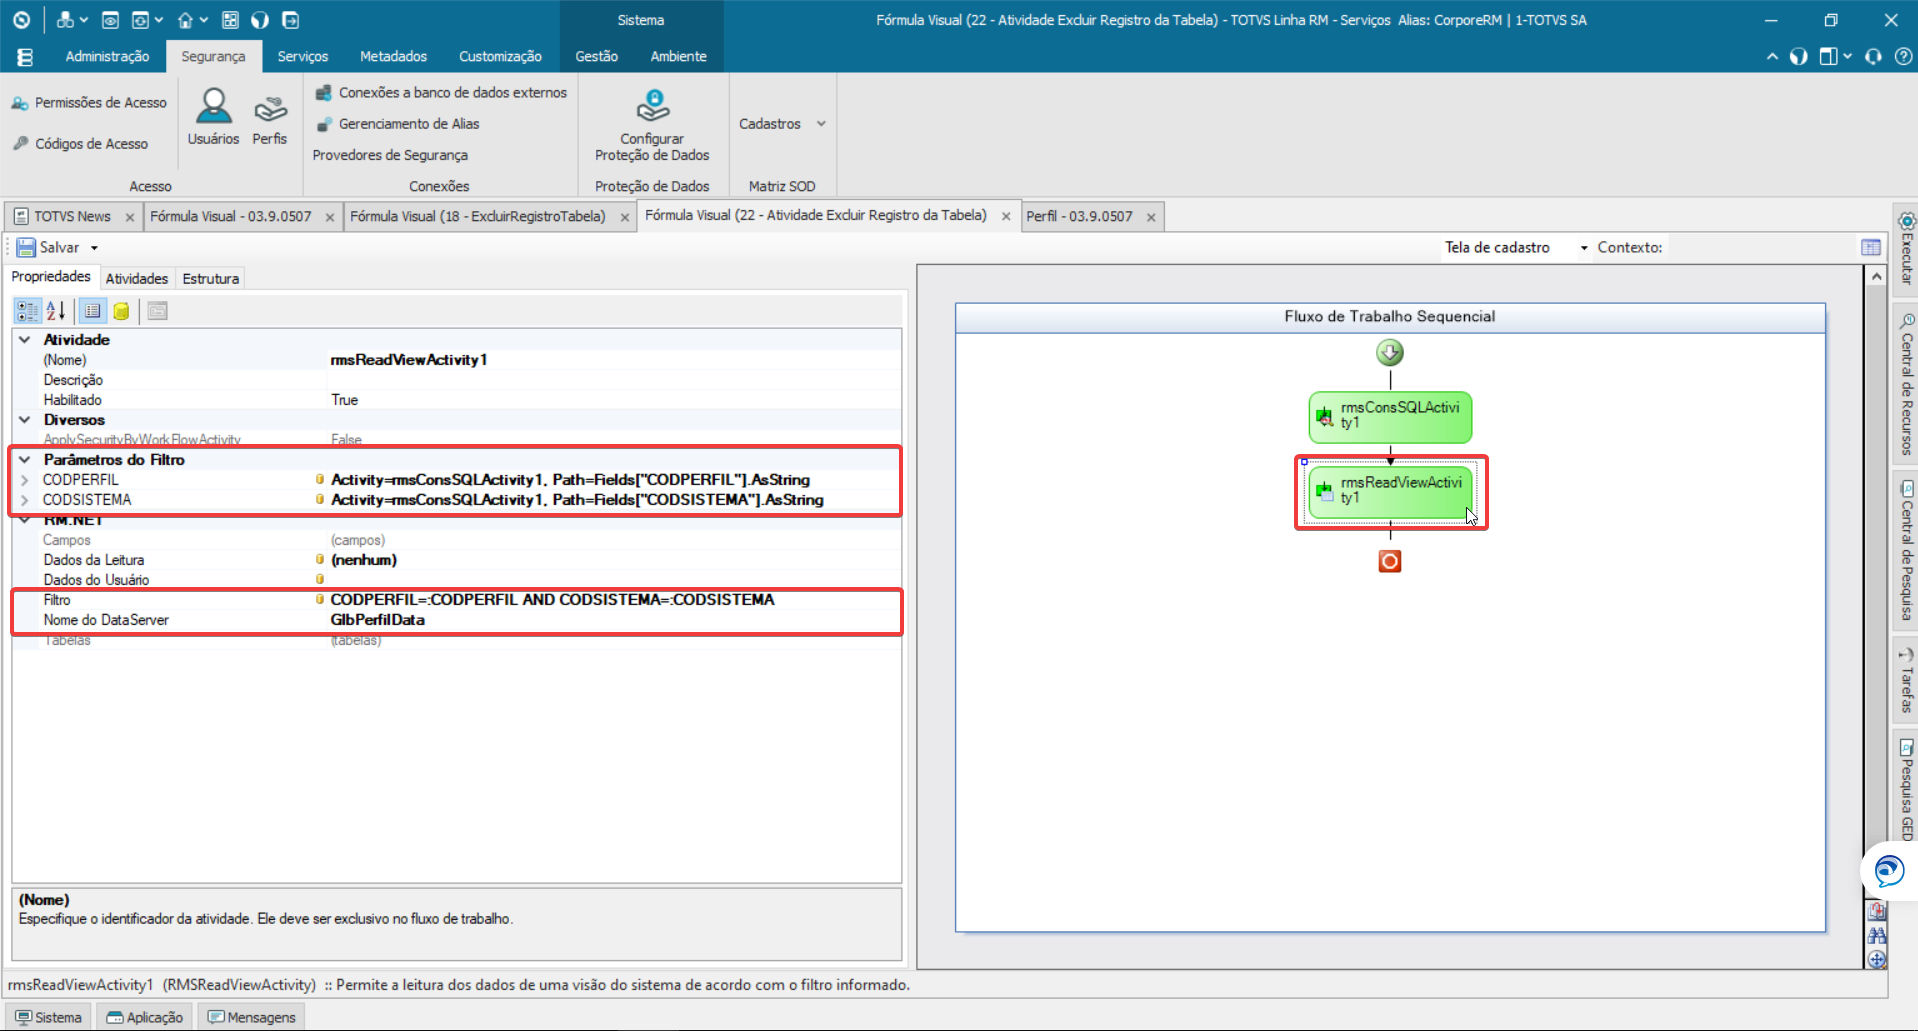Open Gerenciamento de Alias
This screenshot has height=1031, width=1918.
click(x=397, y=124)
